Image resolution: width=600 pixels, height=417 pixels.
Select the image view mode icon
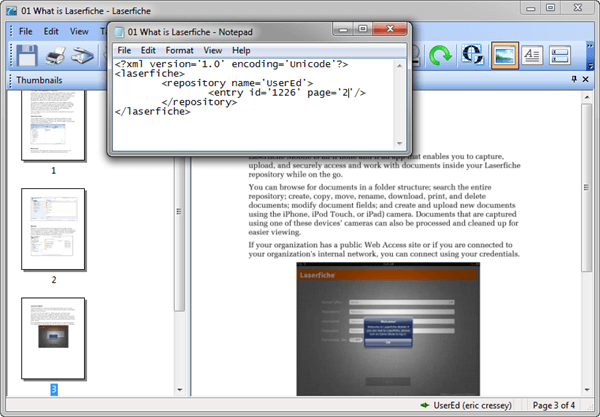(x=505, y=56)
